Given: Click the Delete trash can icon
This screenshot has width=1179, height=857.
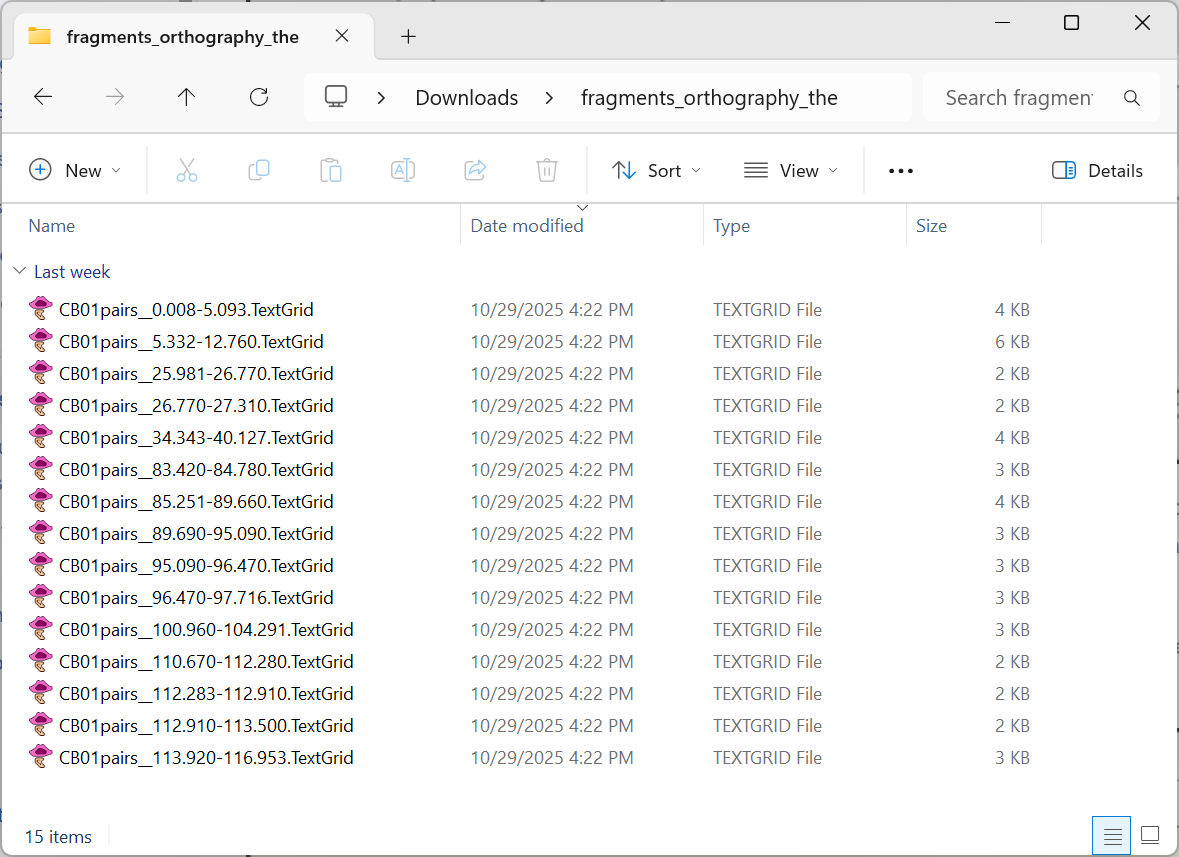Looking at the screenshot, I should pyautogui.click(x=546, y=171).
